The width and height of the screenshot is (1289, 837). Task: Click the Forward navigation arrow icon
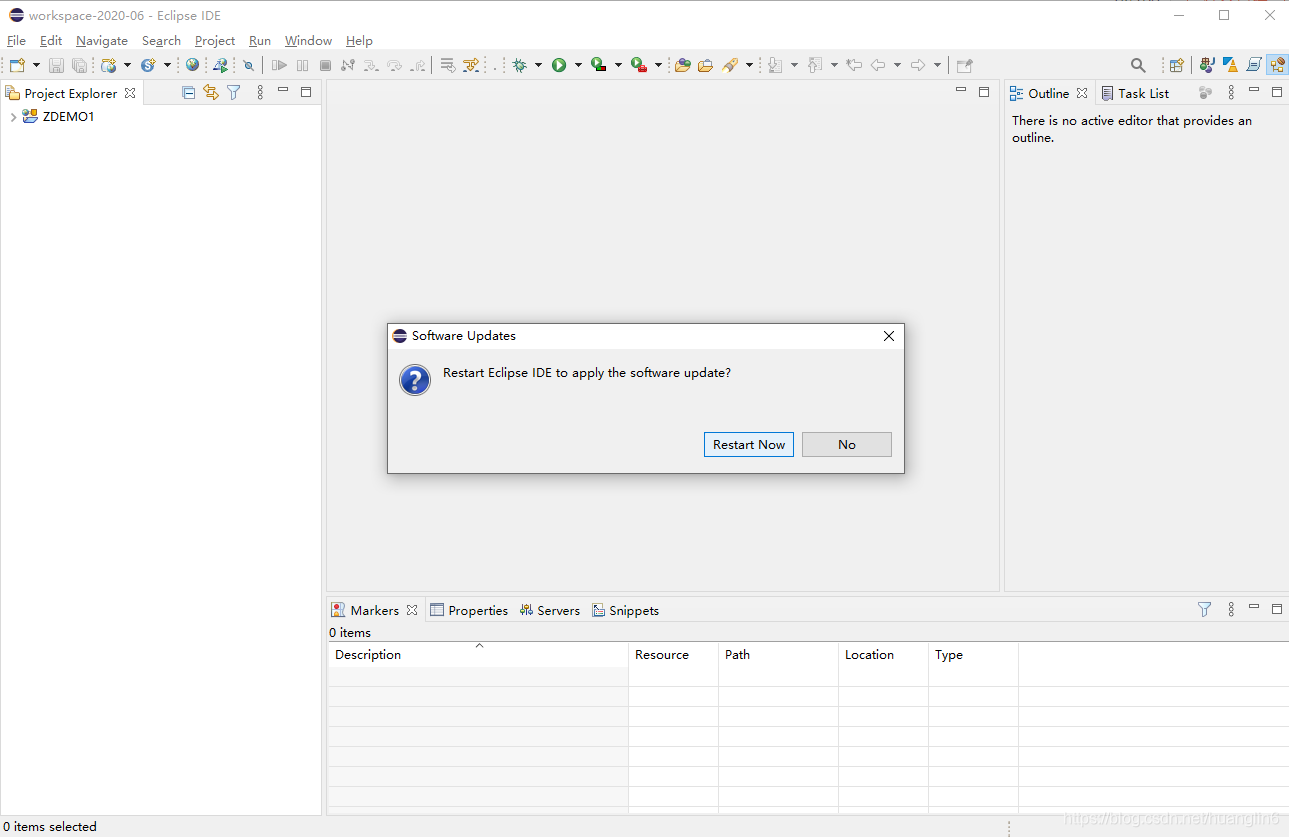pyautogui.click(x=918, y=65)
